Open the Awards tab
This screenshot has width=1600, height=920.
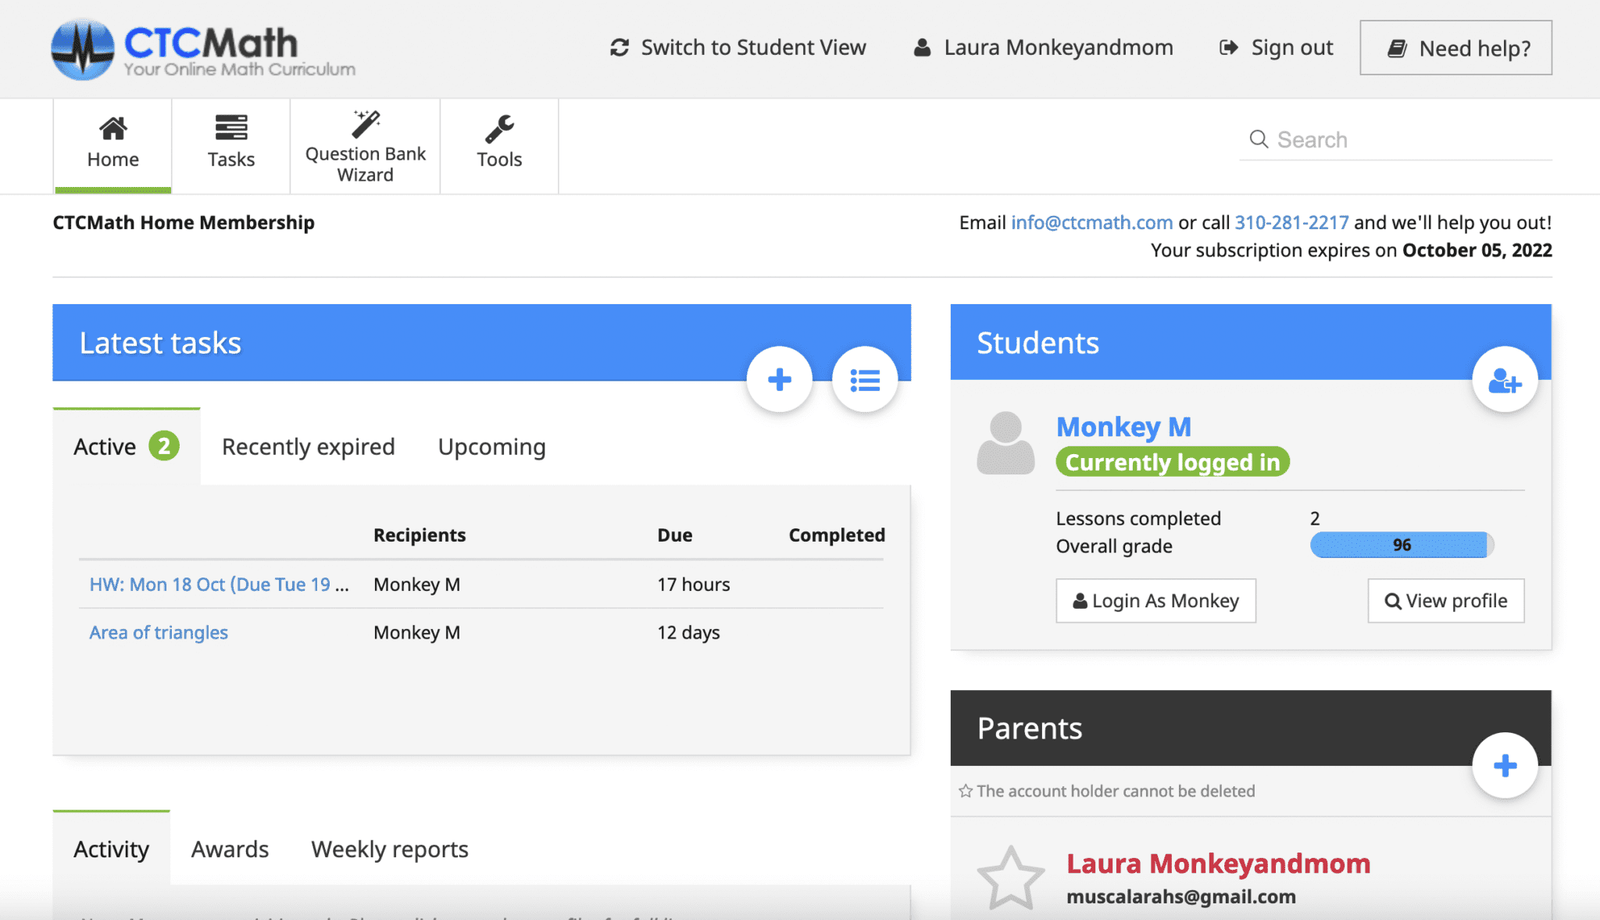click(230, 849)
